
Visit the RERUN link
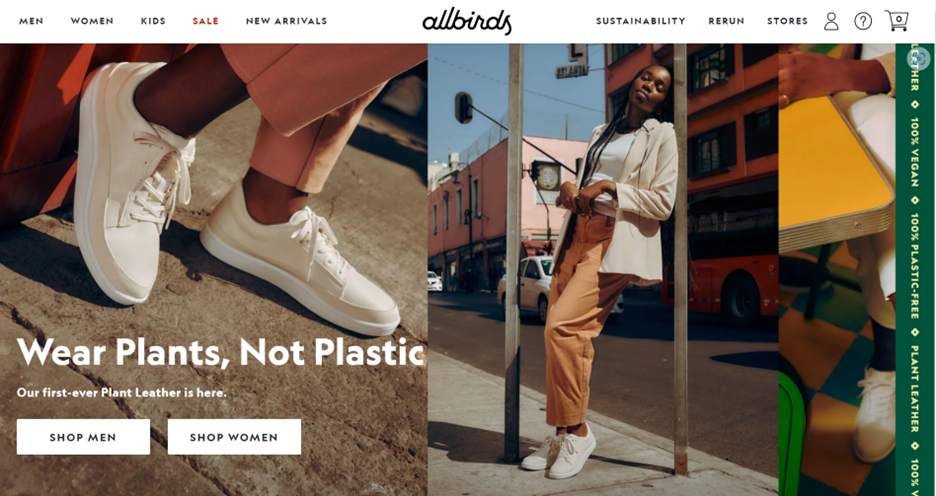[x=726, y=21]
